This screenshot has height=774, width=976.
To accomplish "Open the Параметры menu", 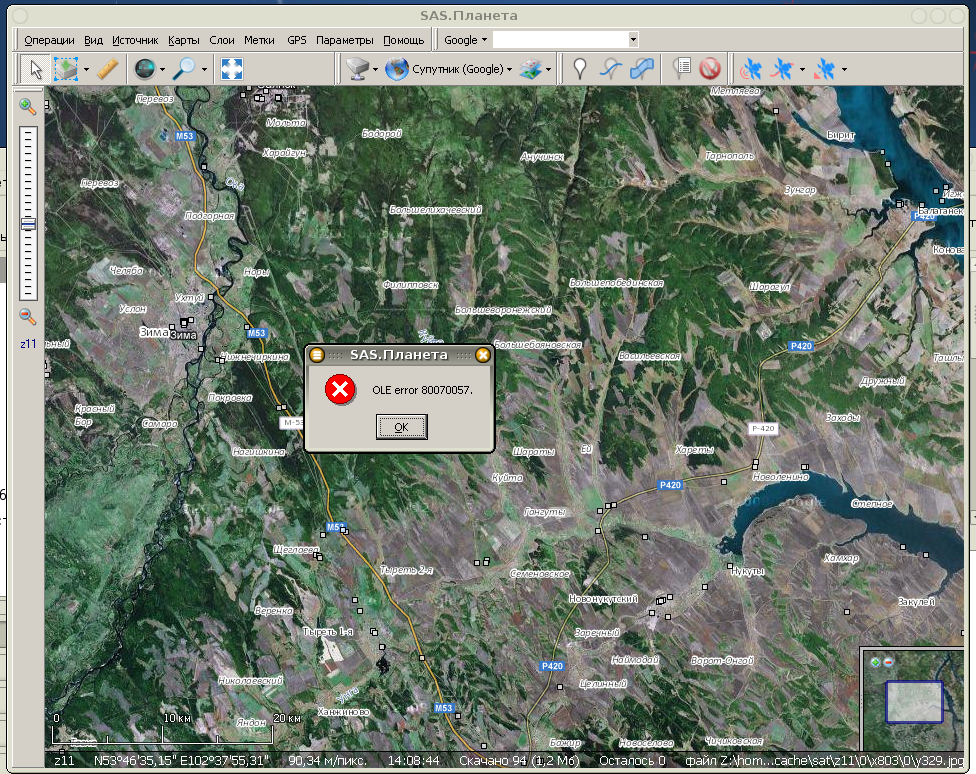I will pos(344,40).
